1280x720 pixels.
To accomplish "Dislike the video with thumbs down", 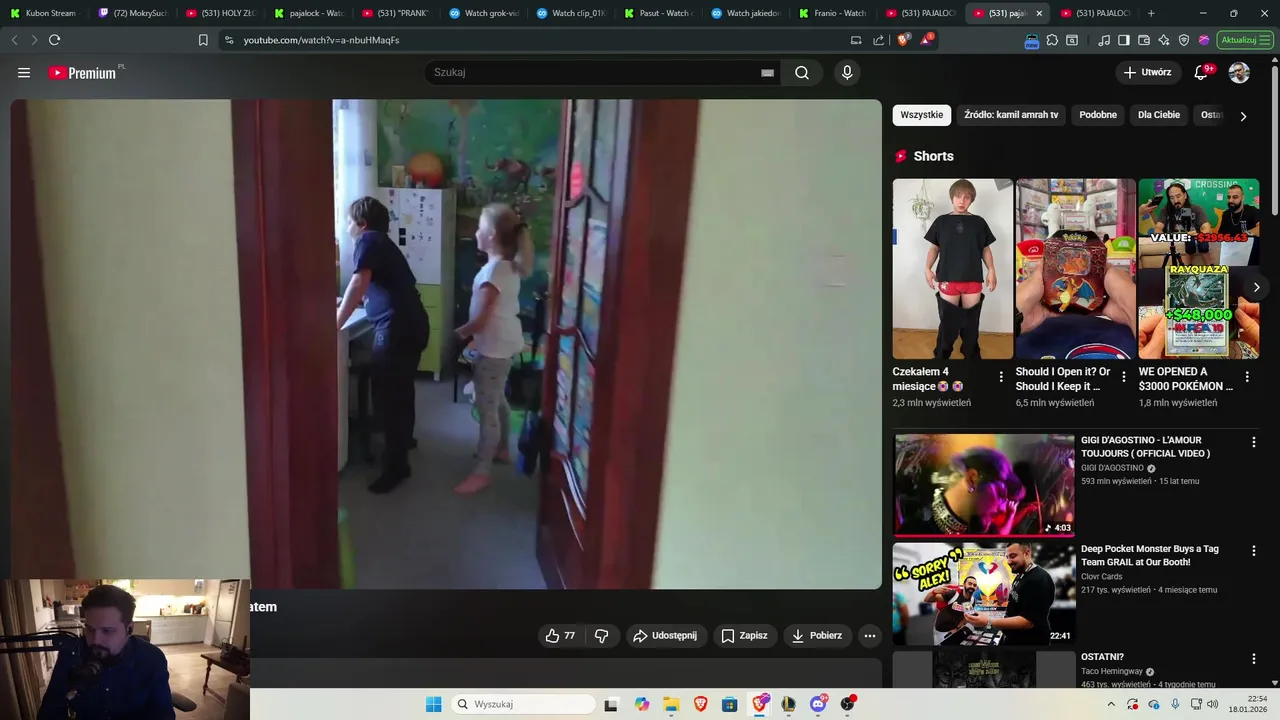I will pyautogui.click(x=601, y=635).
